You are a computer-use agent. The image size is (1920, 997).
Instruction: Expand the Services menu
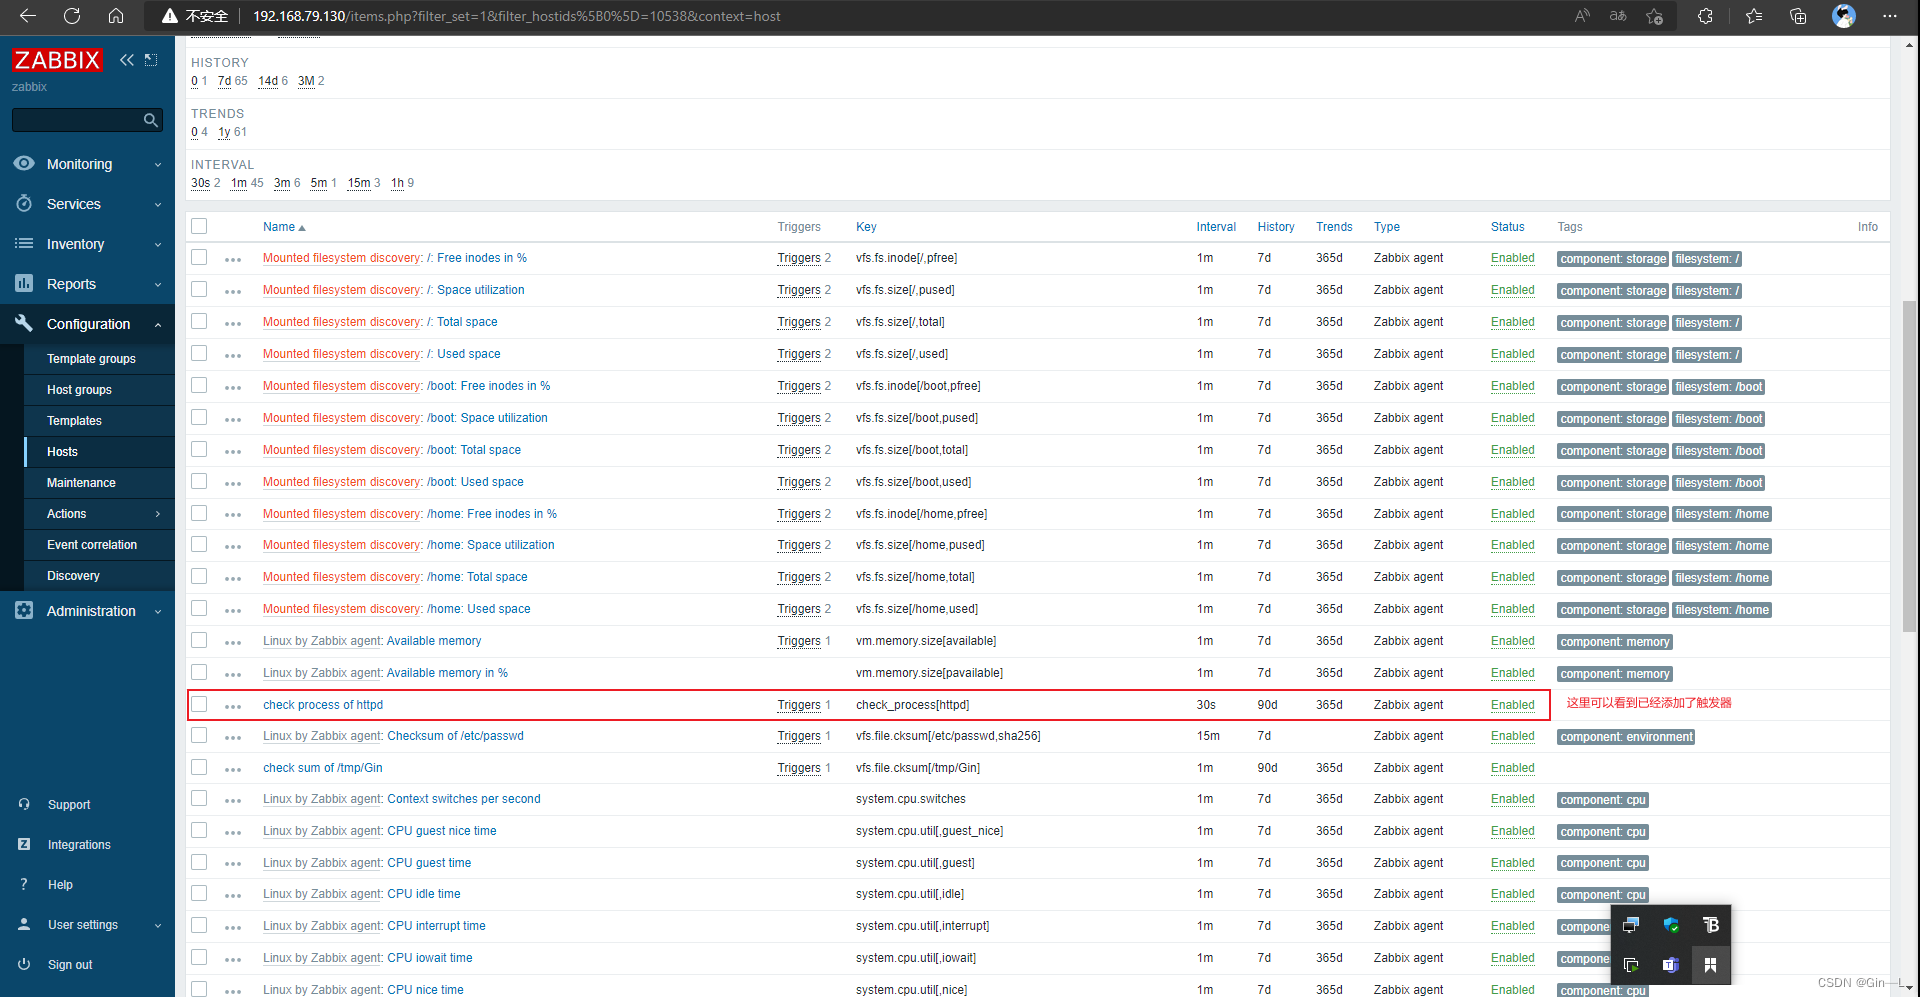click(158, 205)
